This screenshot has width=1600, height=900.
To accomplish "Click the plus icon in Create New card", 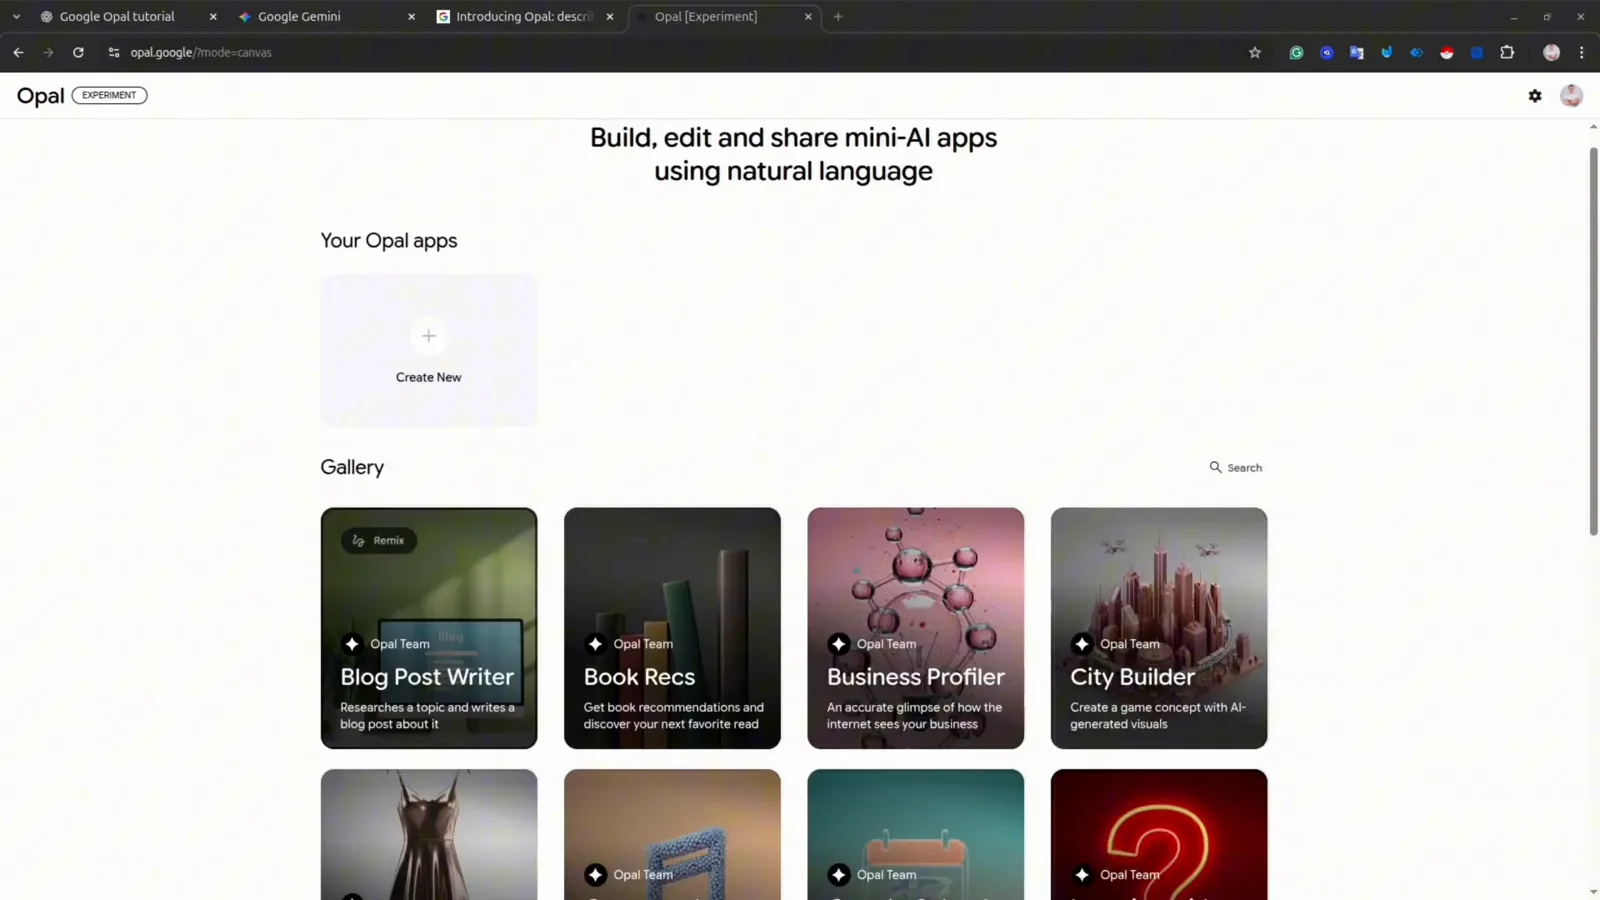I will 428,336.
